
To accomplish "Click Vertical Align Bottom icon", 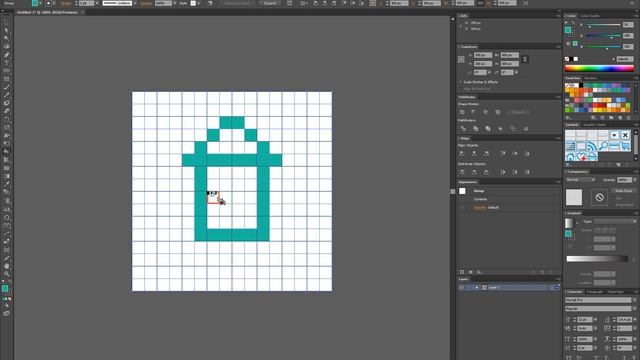I will [527, 153].
